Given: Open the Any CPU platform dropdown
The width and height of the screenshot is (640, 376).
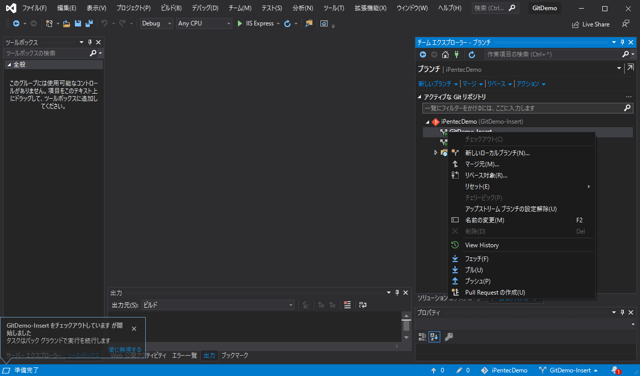Looking at the screenshot, I should pyautogui.click(x=204, y=24).
